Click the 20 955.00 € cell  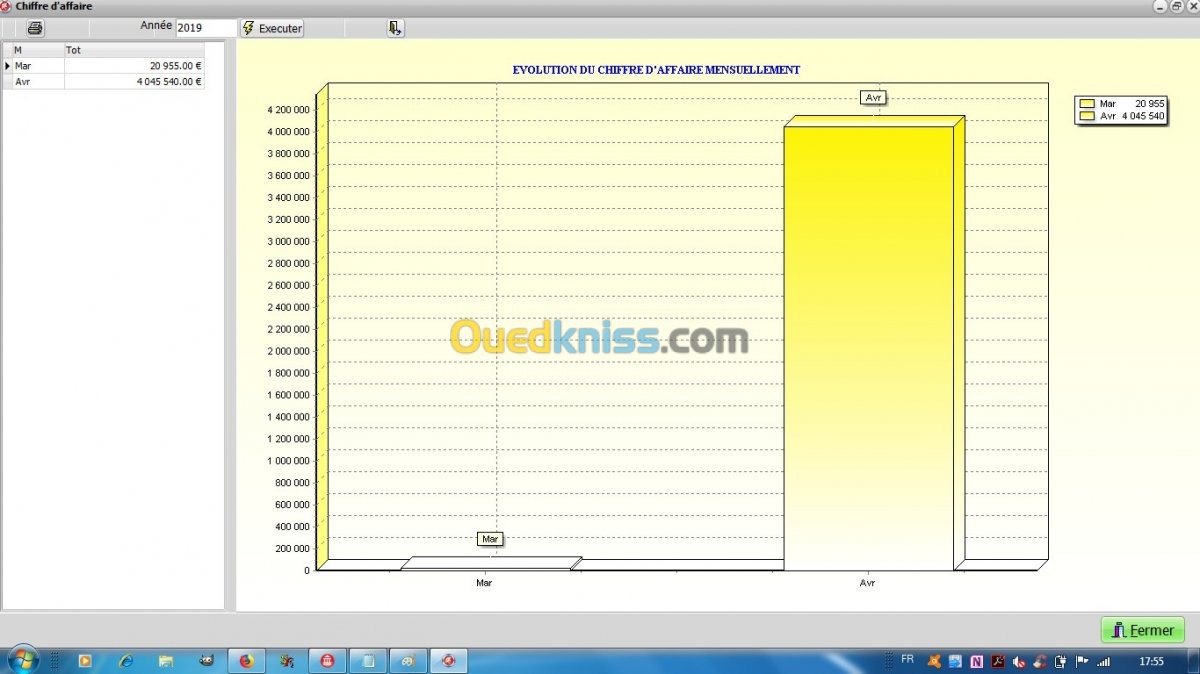click(134, 66)
